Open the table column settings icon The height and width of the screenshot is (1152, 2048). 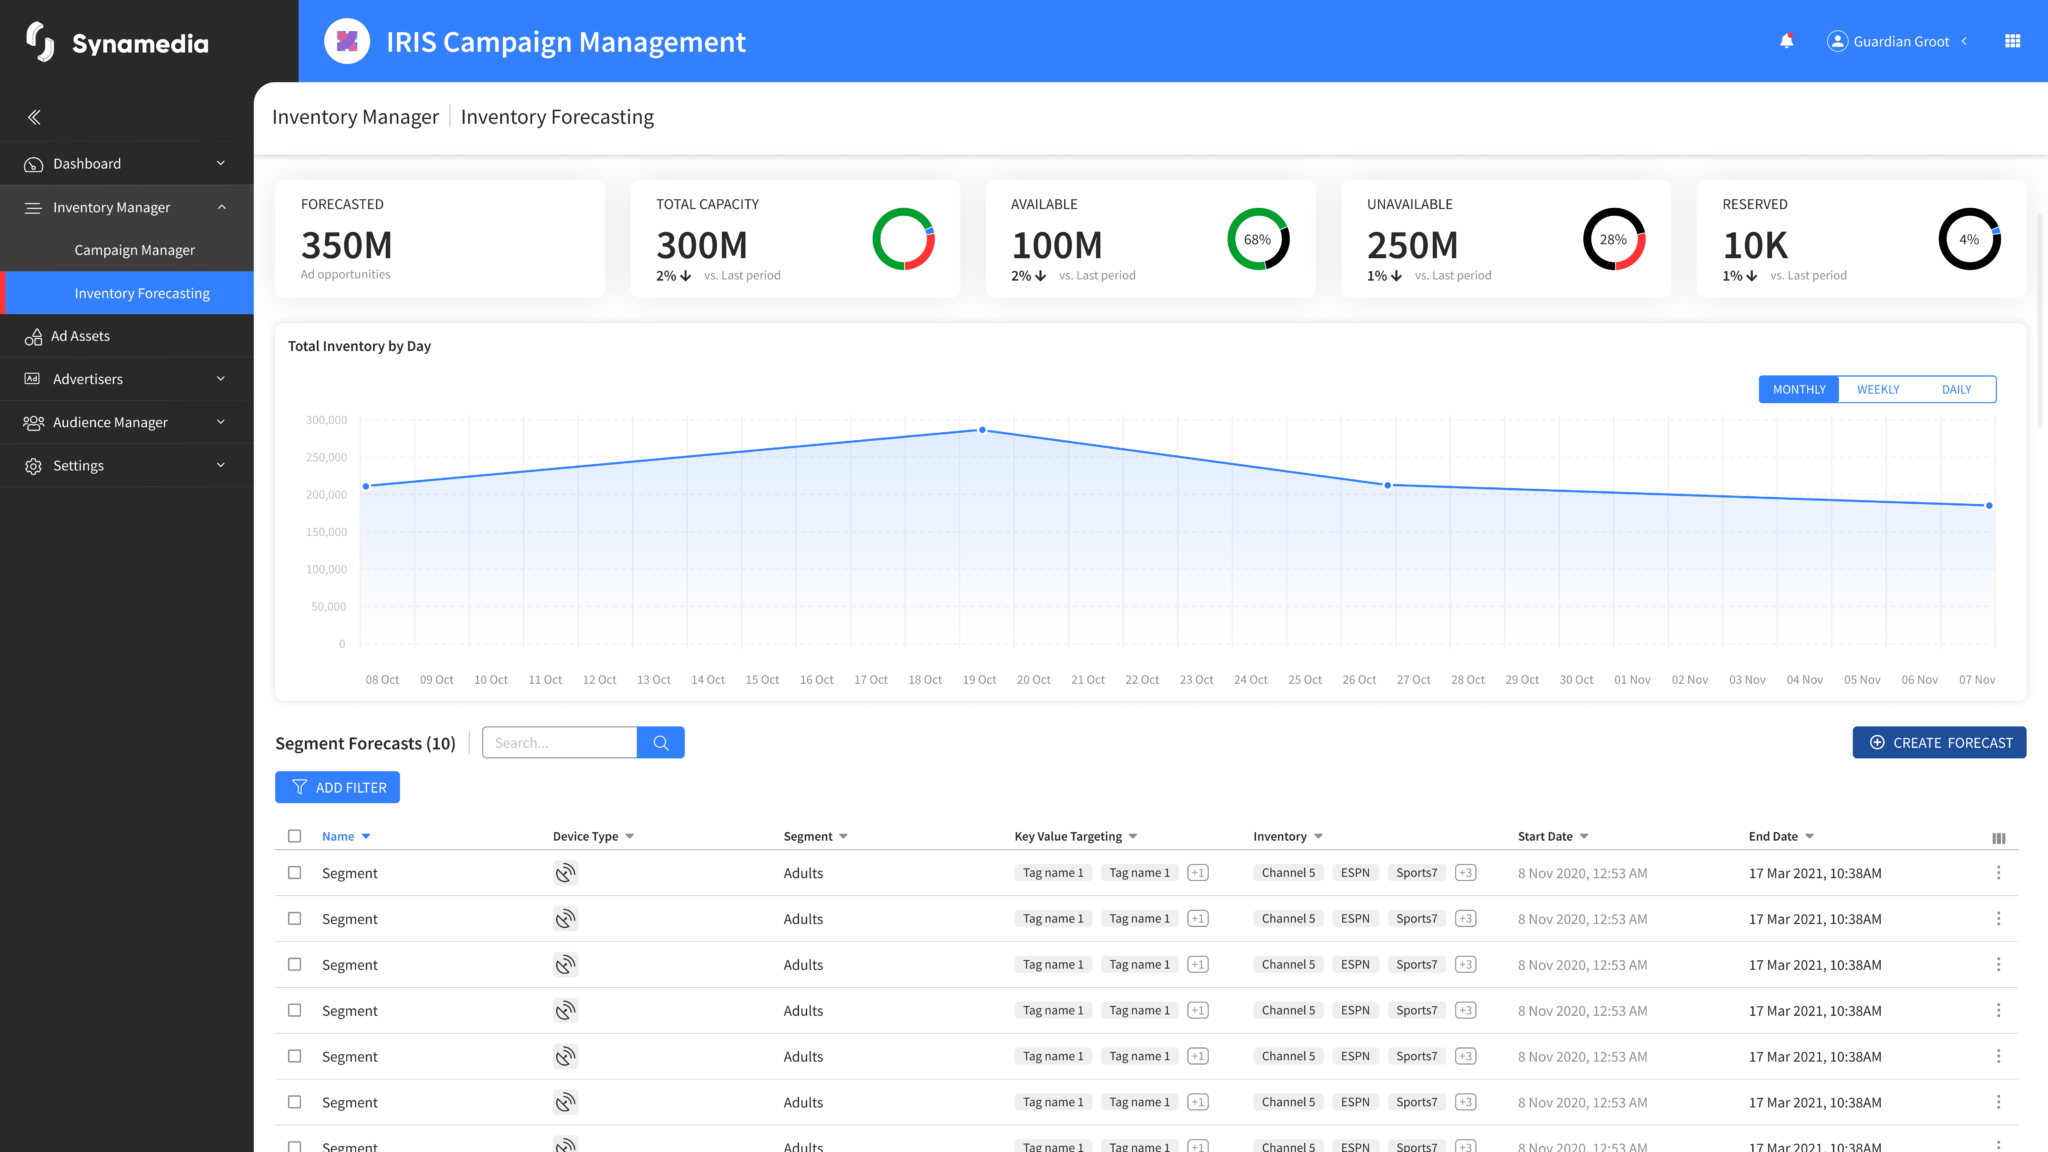click(1998, 838)
